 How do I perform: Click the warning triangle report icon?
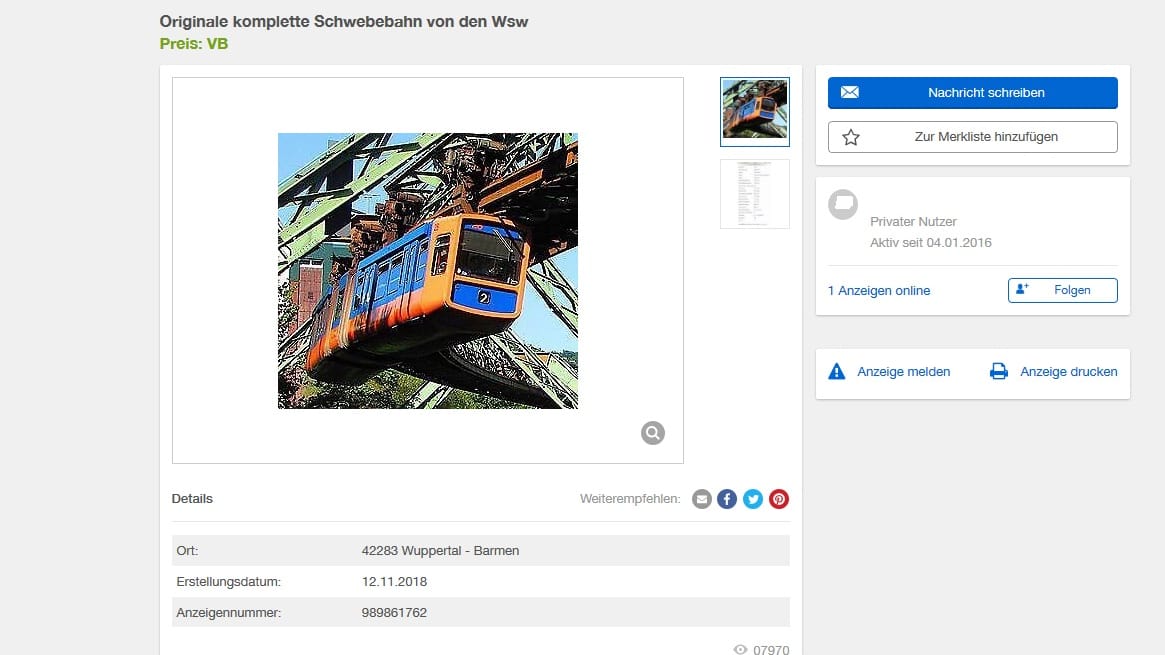point(837,371)
